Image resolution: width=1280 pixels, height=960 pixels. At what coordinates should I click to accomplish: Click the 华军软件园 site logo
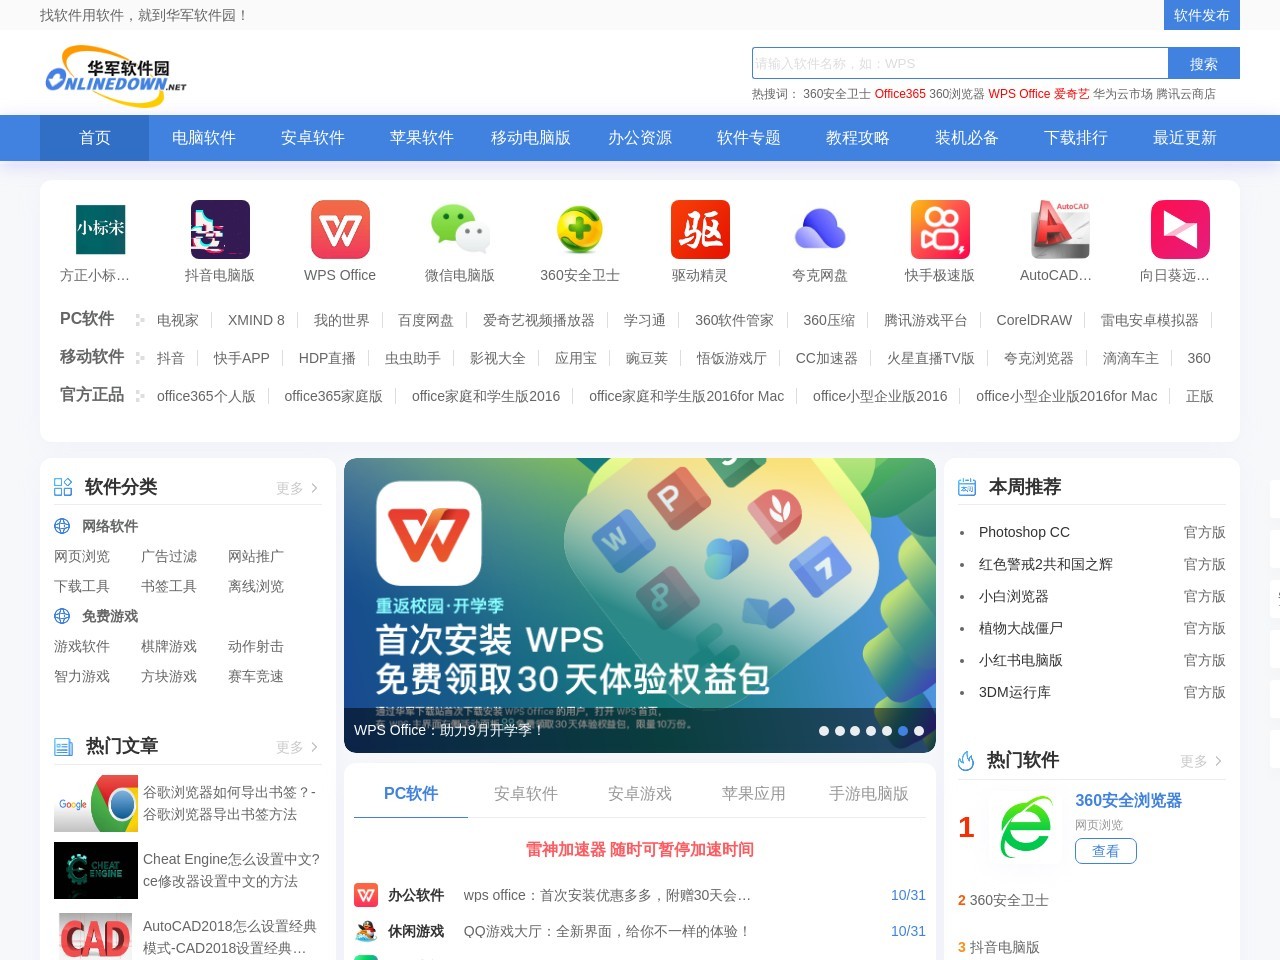click(x=115, y=75)
